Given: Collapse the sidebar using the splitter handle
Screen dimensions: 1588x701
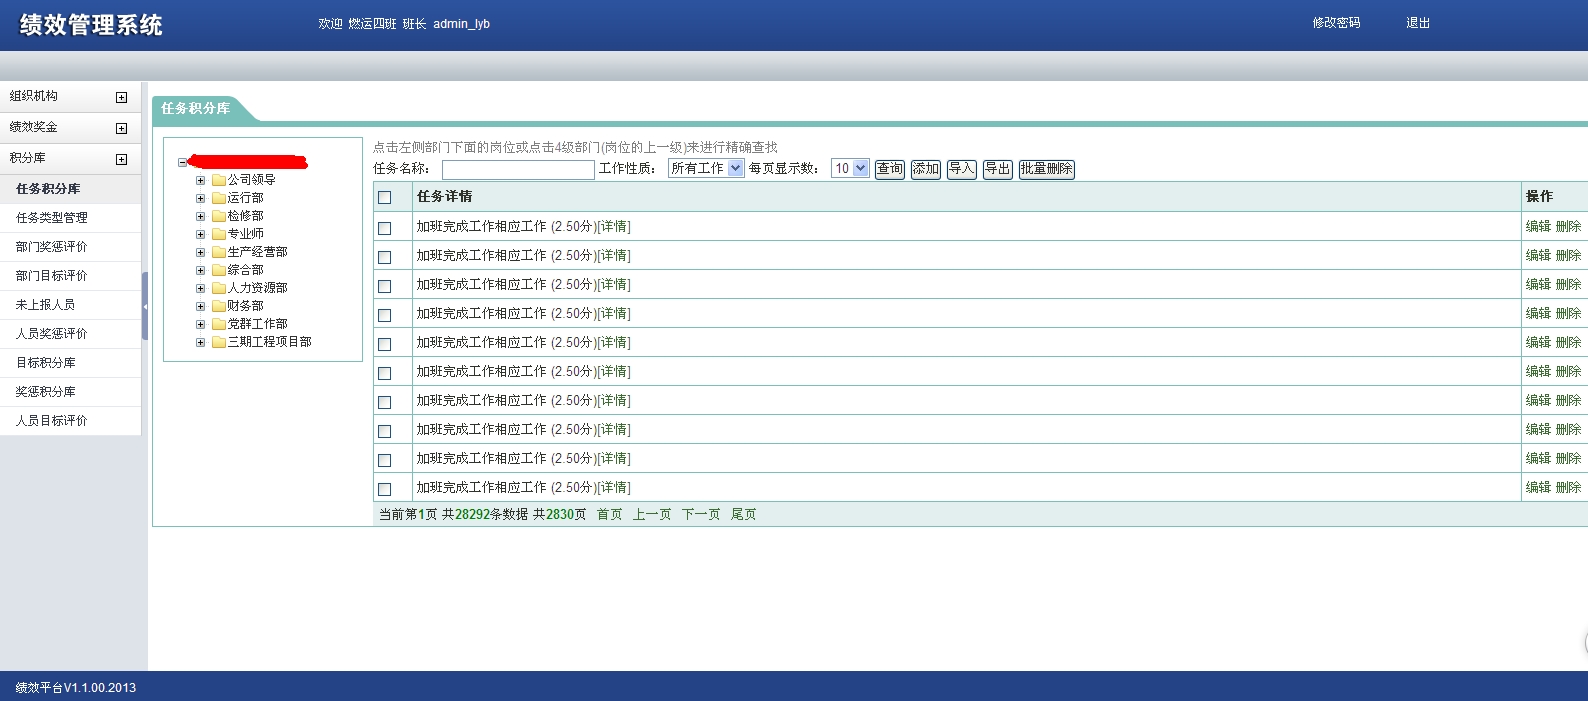Looking at the screenshot, I should click(145, 306).
